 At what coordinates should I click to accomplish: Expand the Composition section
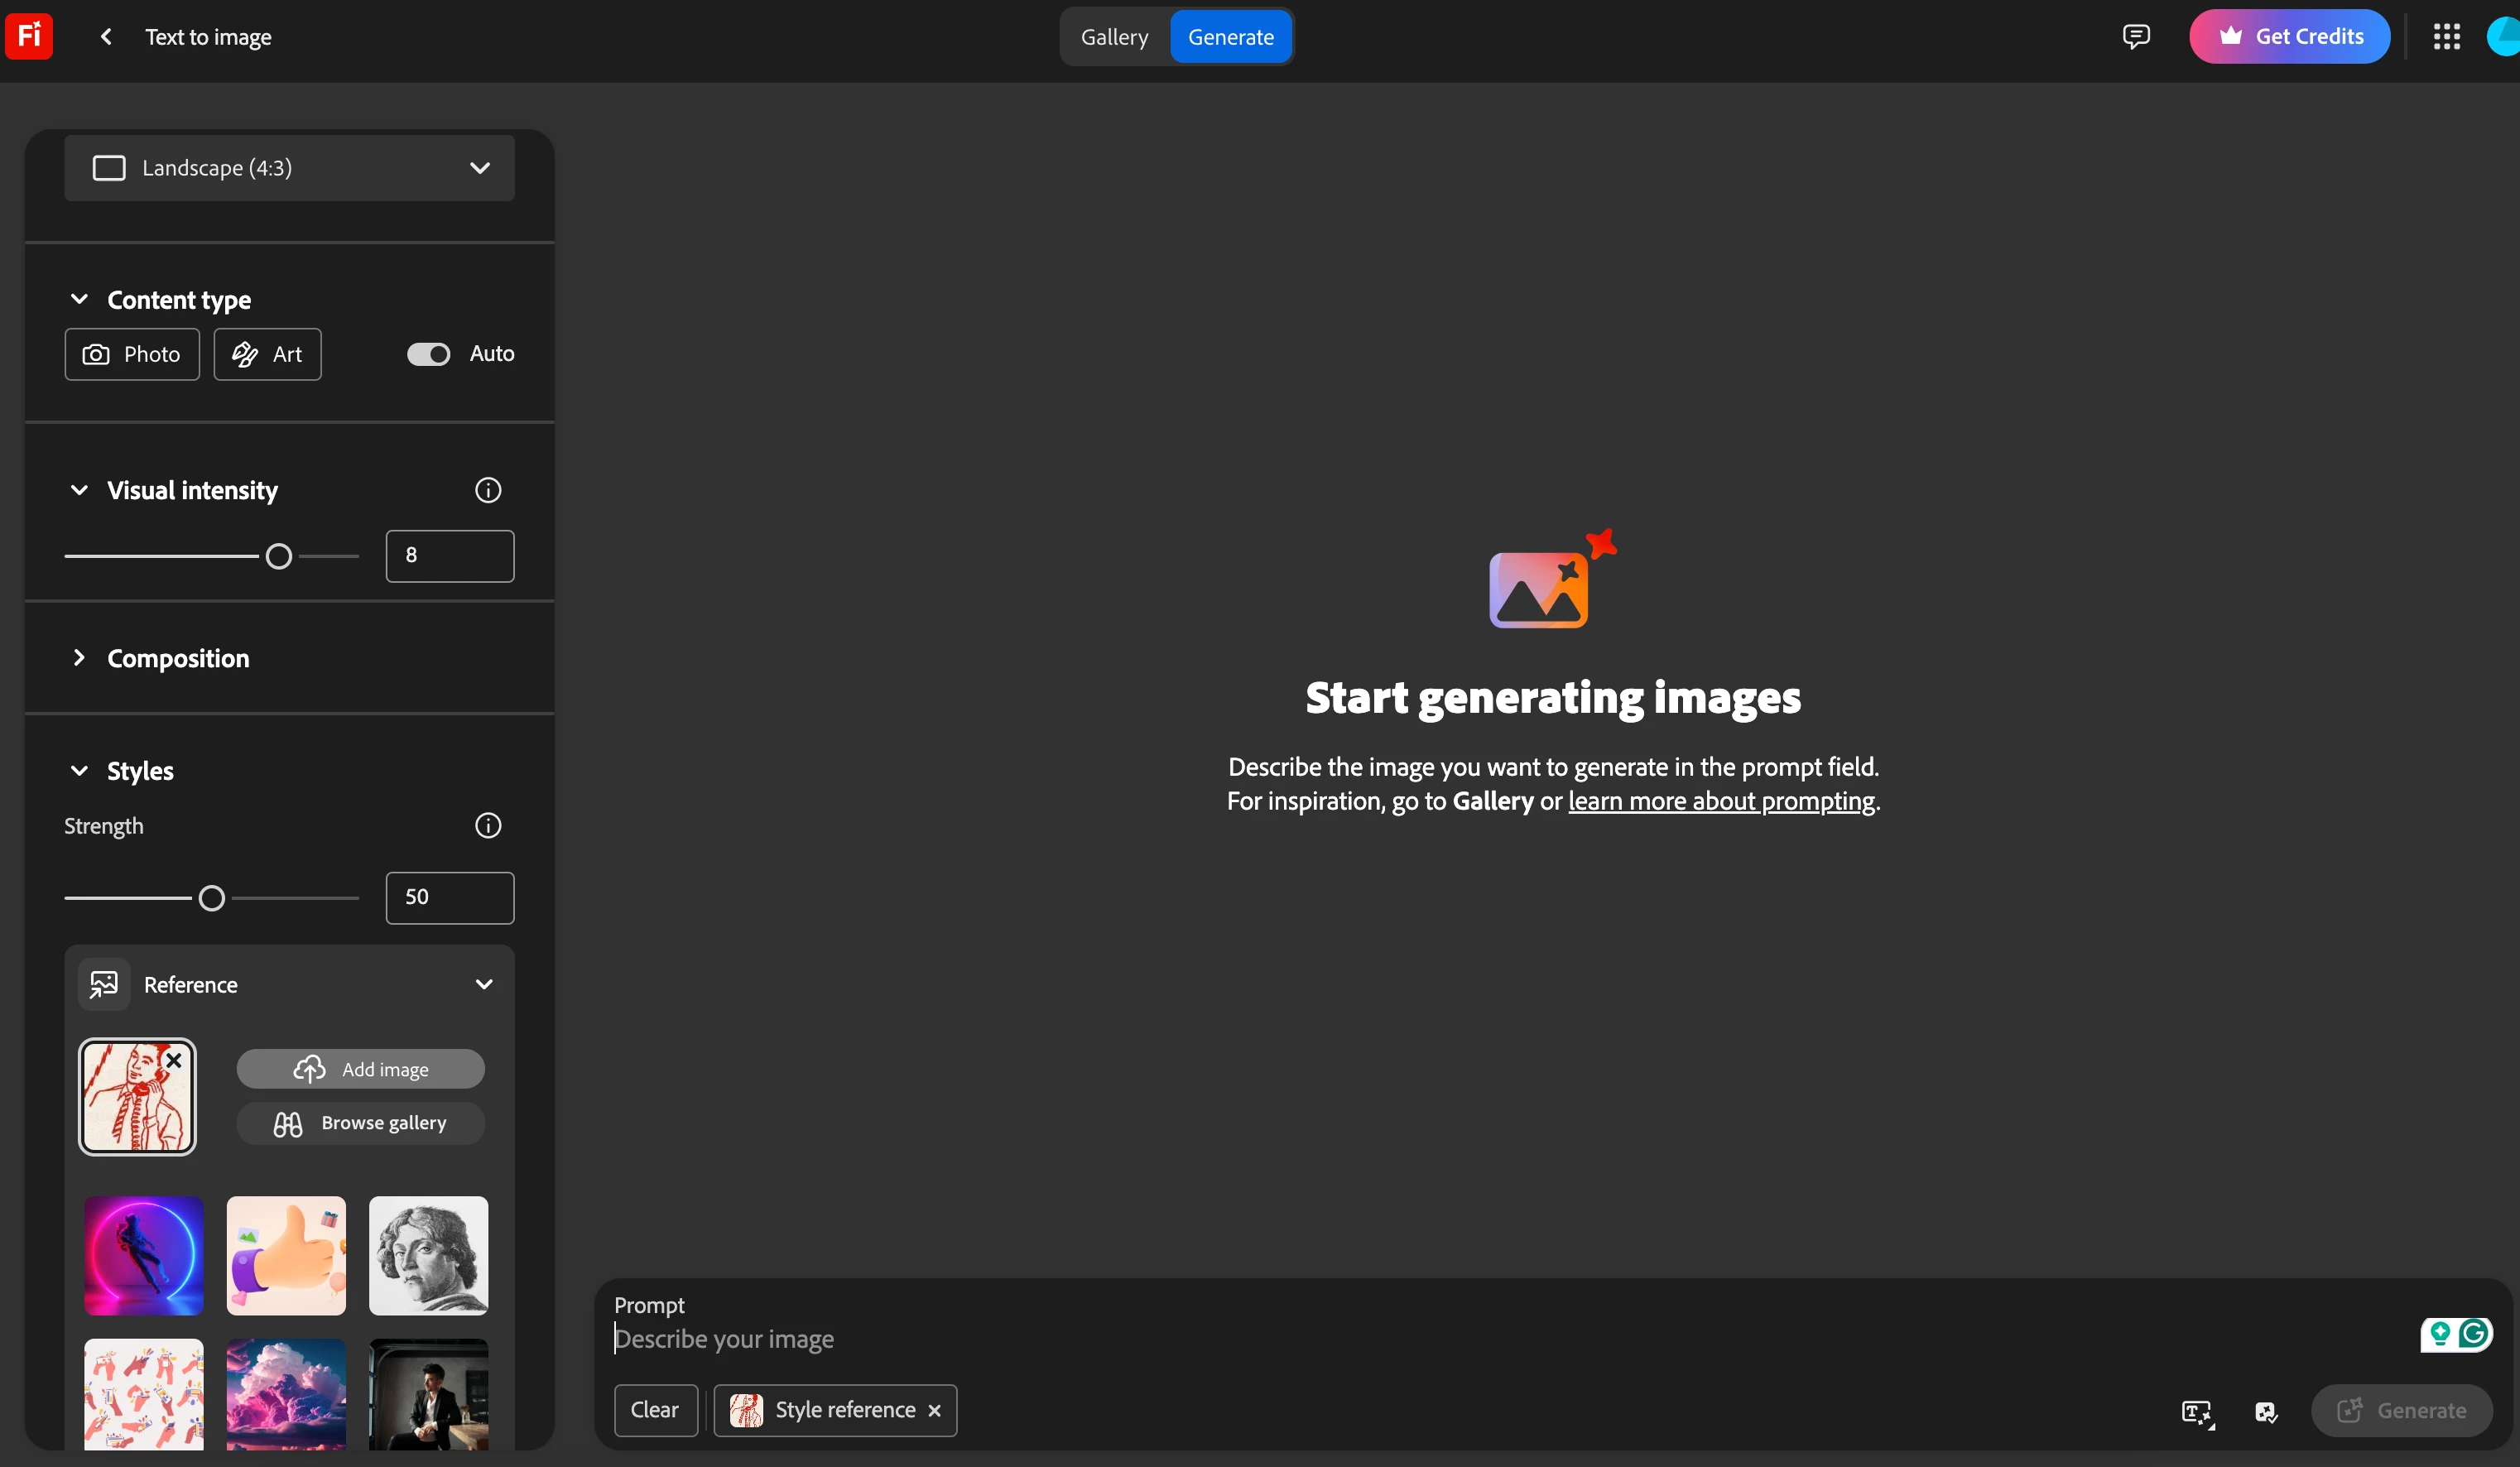178,658
